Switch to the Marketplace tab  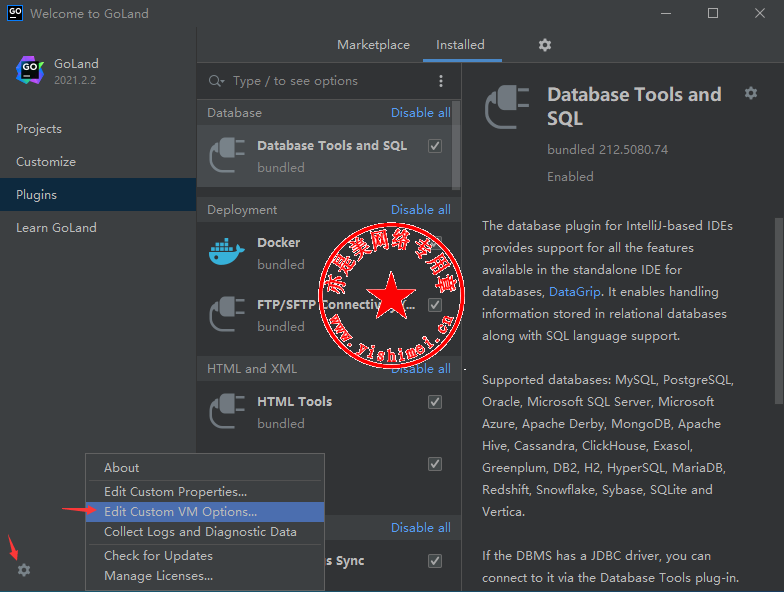pos(374,45)
